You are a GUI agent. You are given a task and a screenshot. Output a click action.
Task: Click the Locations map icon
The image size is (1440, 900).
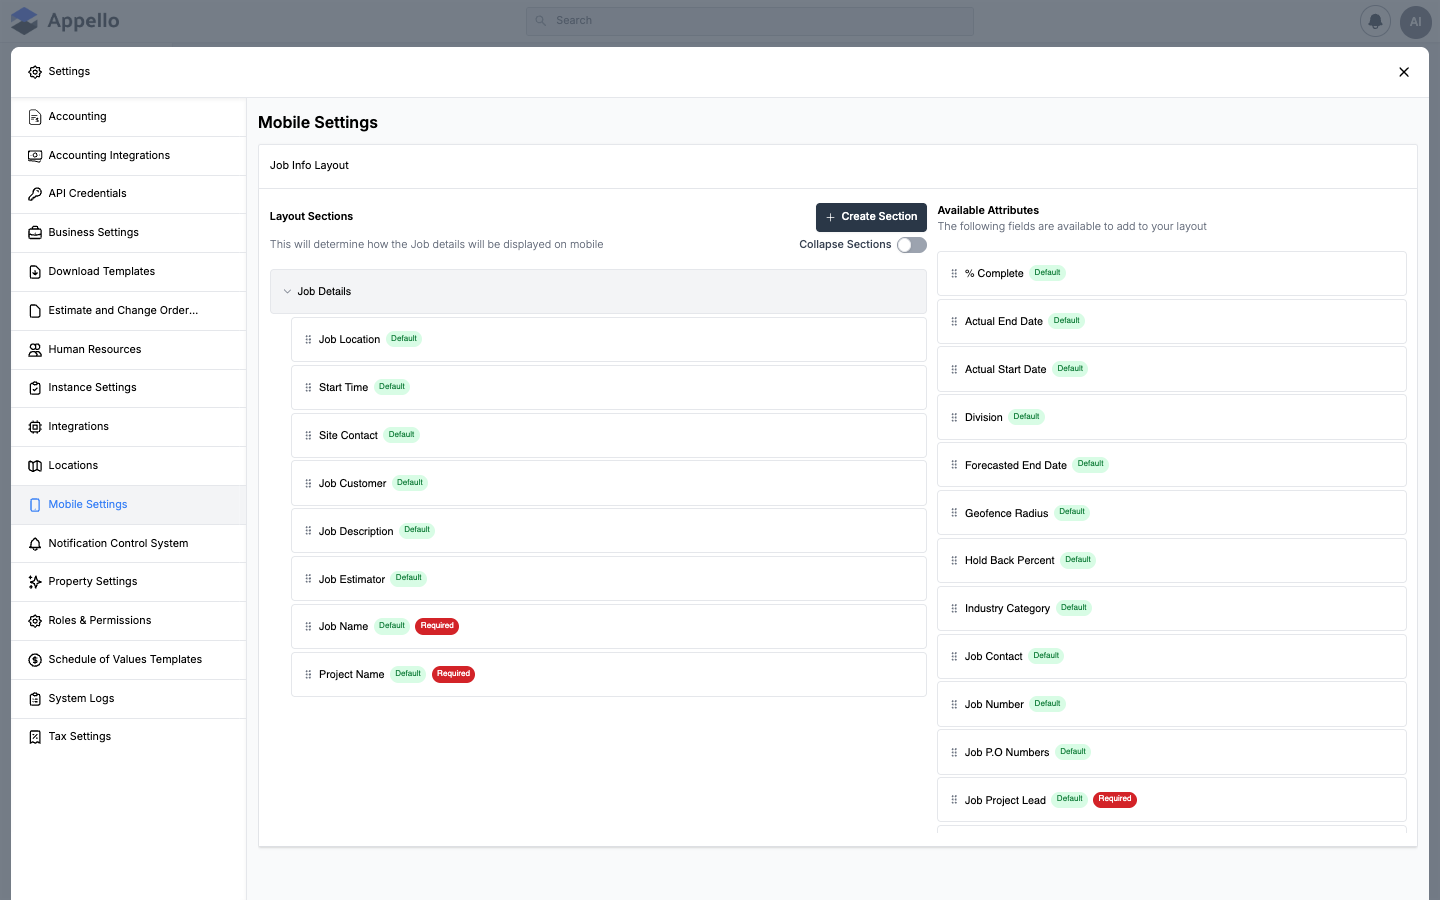click(x=35, y=466)
